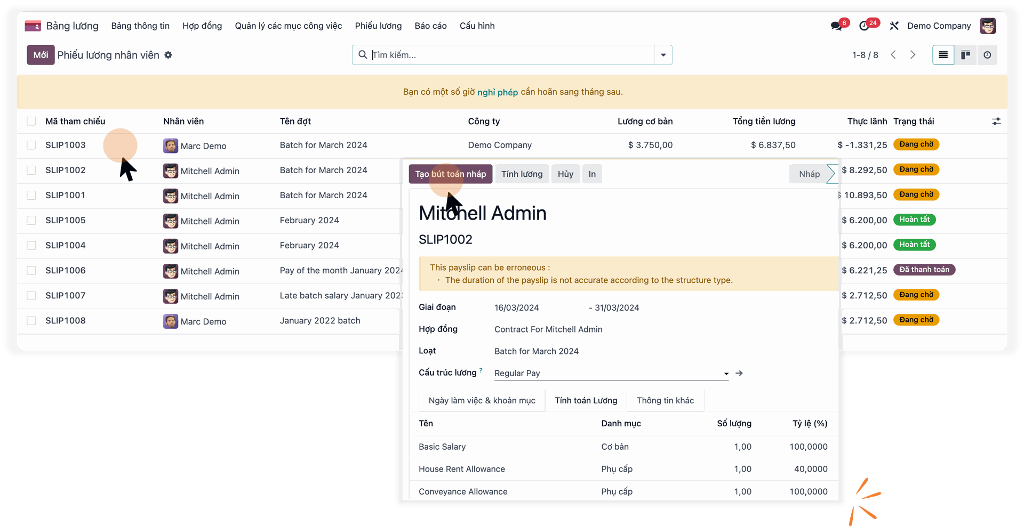The height and width of the screenshot is (527, 1024).
Task: Open the user avatar menu
Action: coord(988,26)
